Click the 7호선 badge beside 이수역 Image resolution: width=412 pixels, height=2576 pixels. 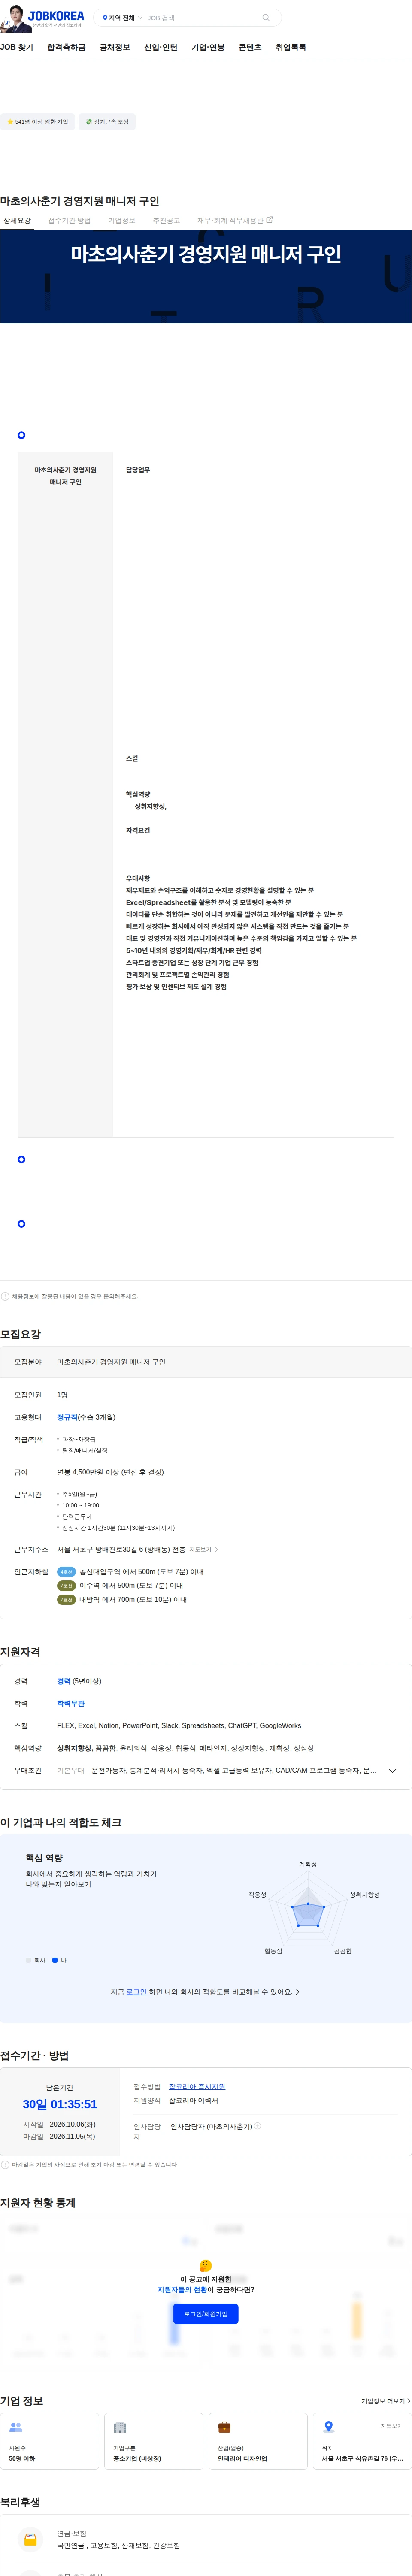click(x=66, y=1585)
